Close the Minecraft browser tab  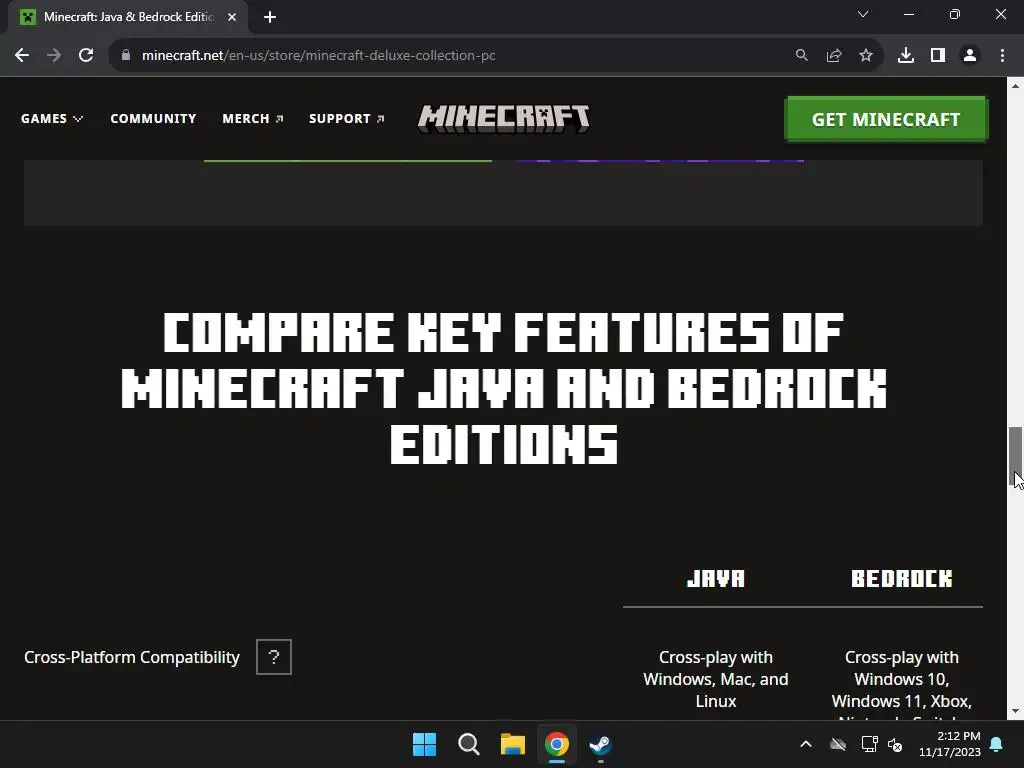point(232,17)
